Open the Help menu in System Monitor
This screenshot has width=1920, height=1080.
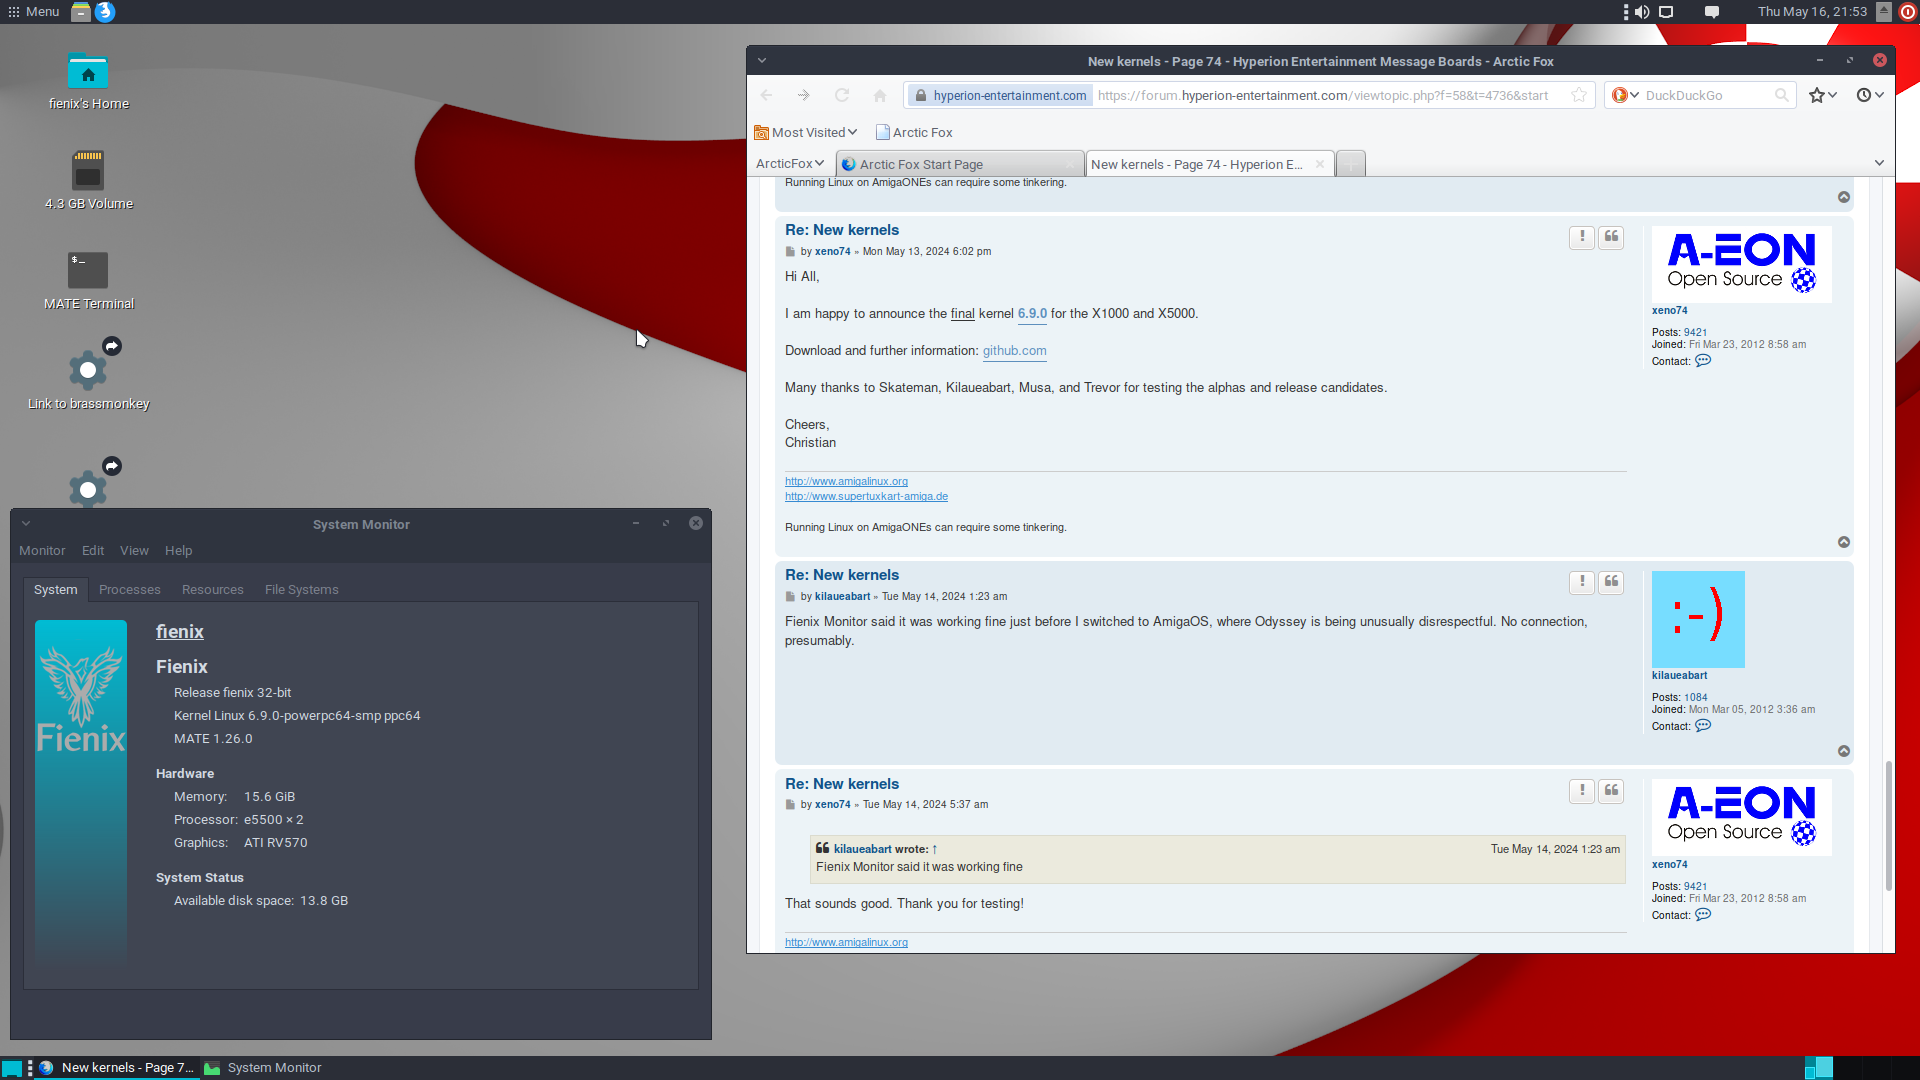point(178,551)
